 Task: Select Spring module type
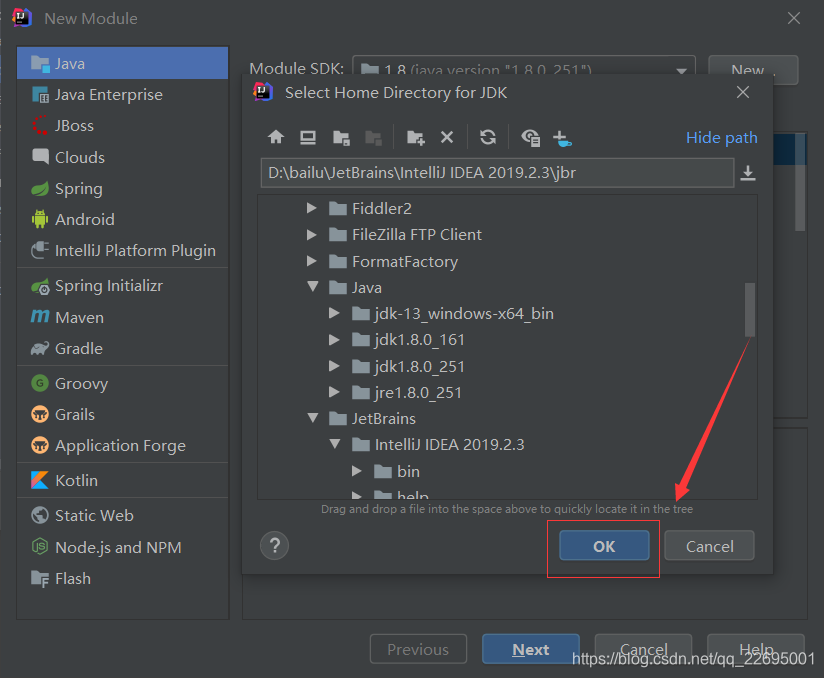pos(122,188)
